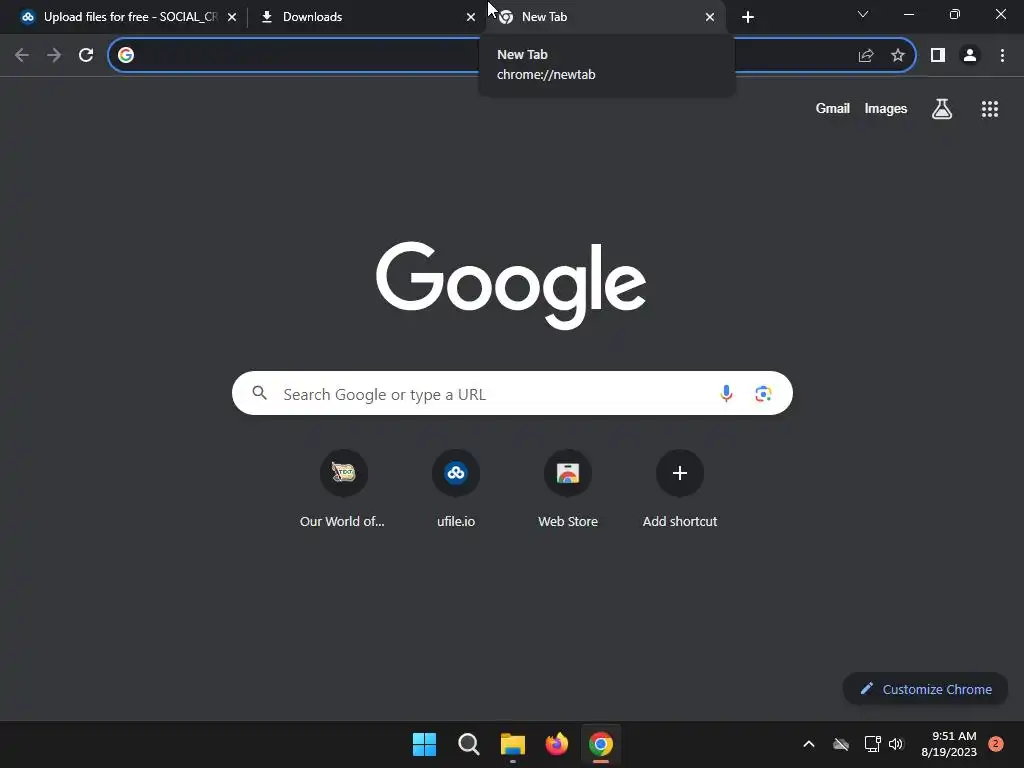1024x768 pixels.
Task: Close the New Tab tab
Action: tap(710, 18)
